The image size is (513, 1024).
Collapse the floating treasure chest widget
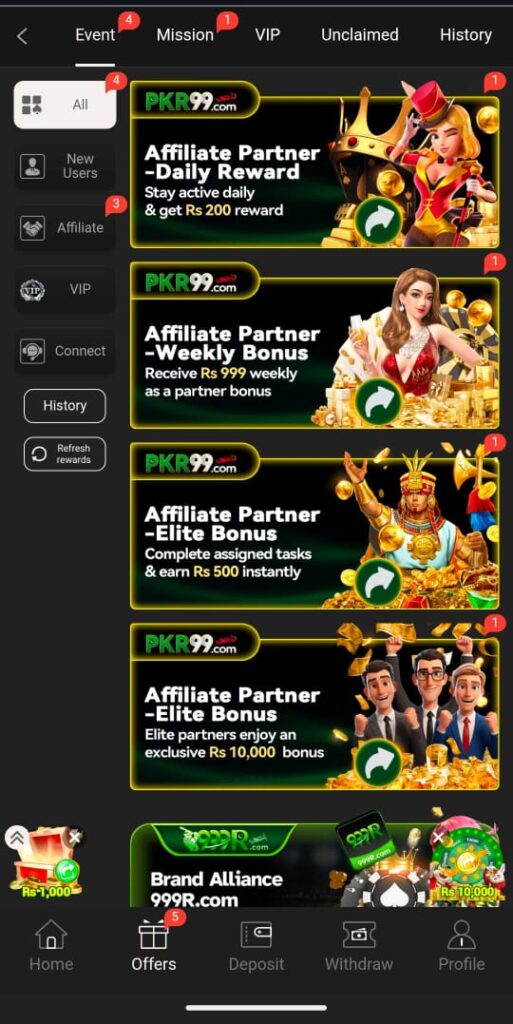coord(16,837)
